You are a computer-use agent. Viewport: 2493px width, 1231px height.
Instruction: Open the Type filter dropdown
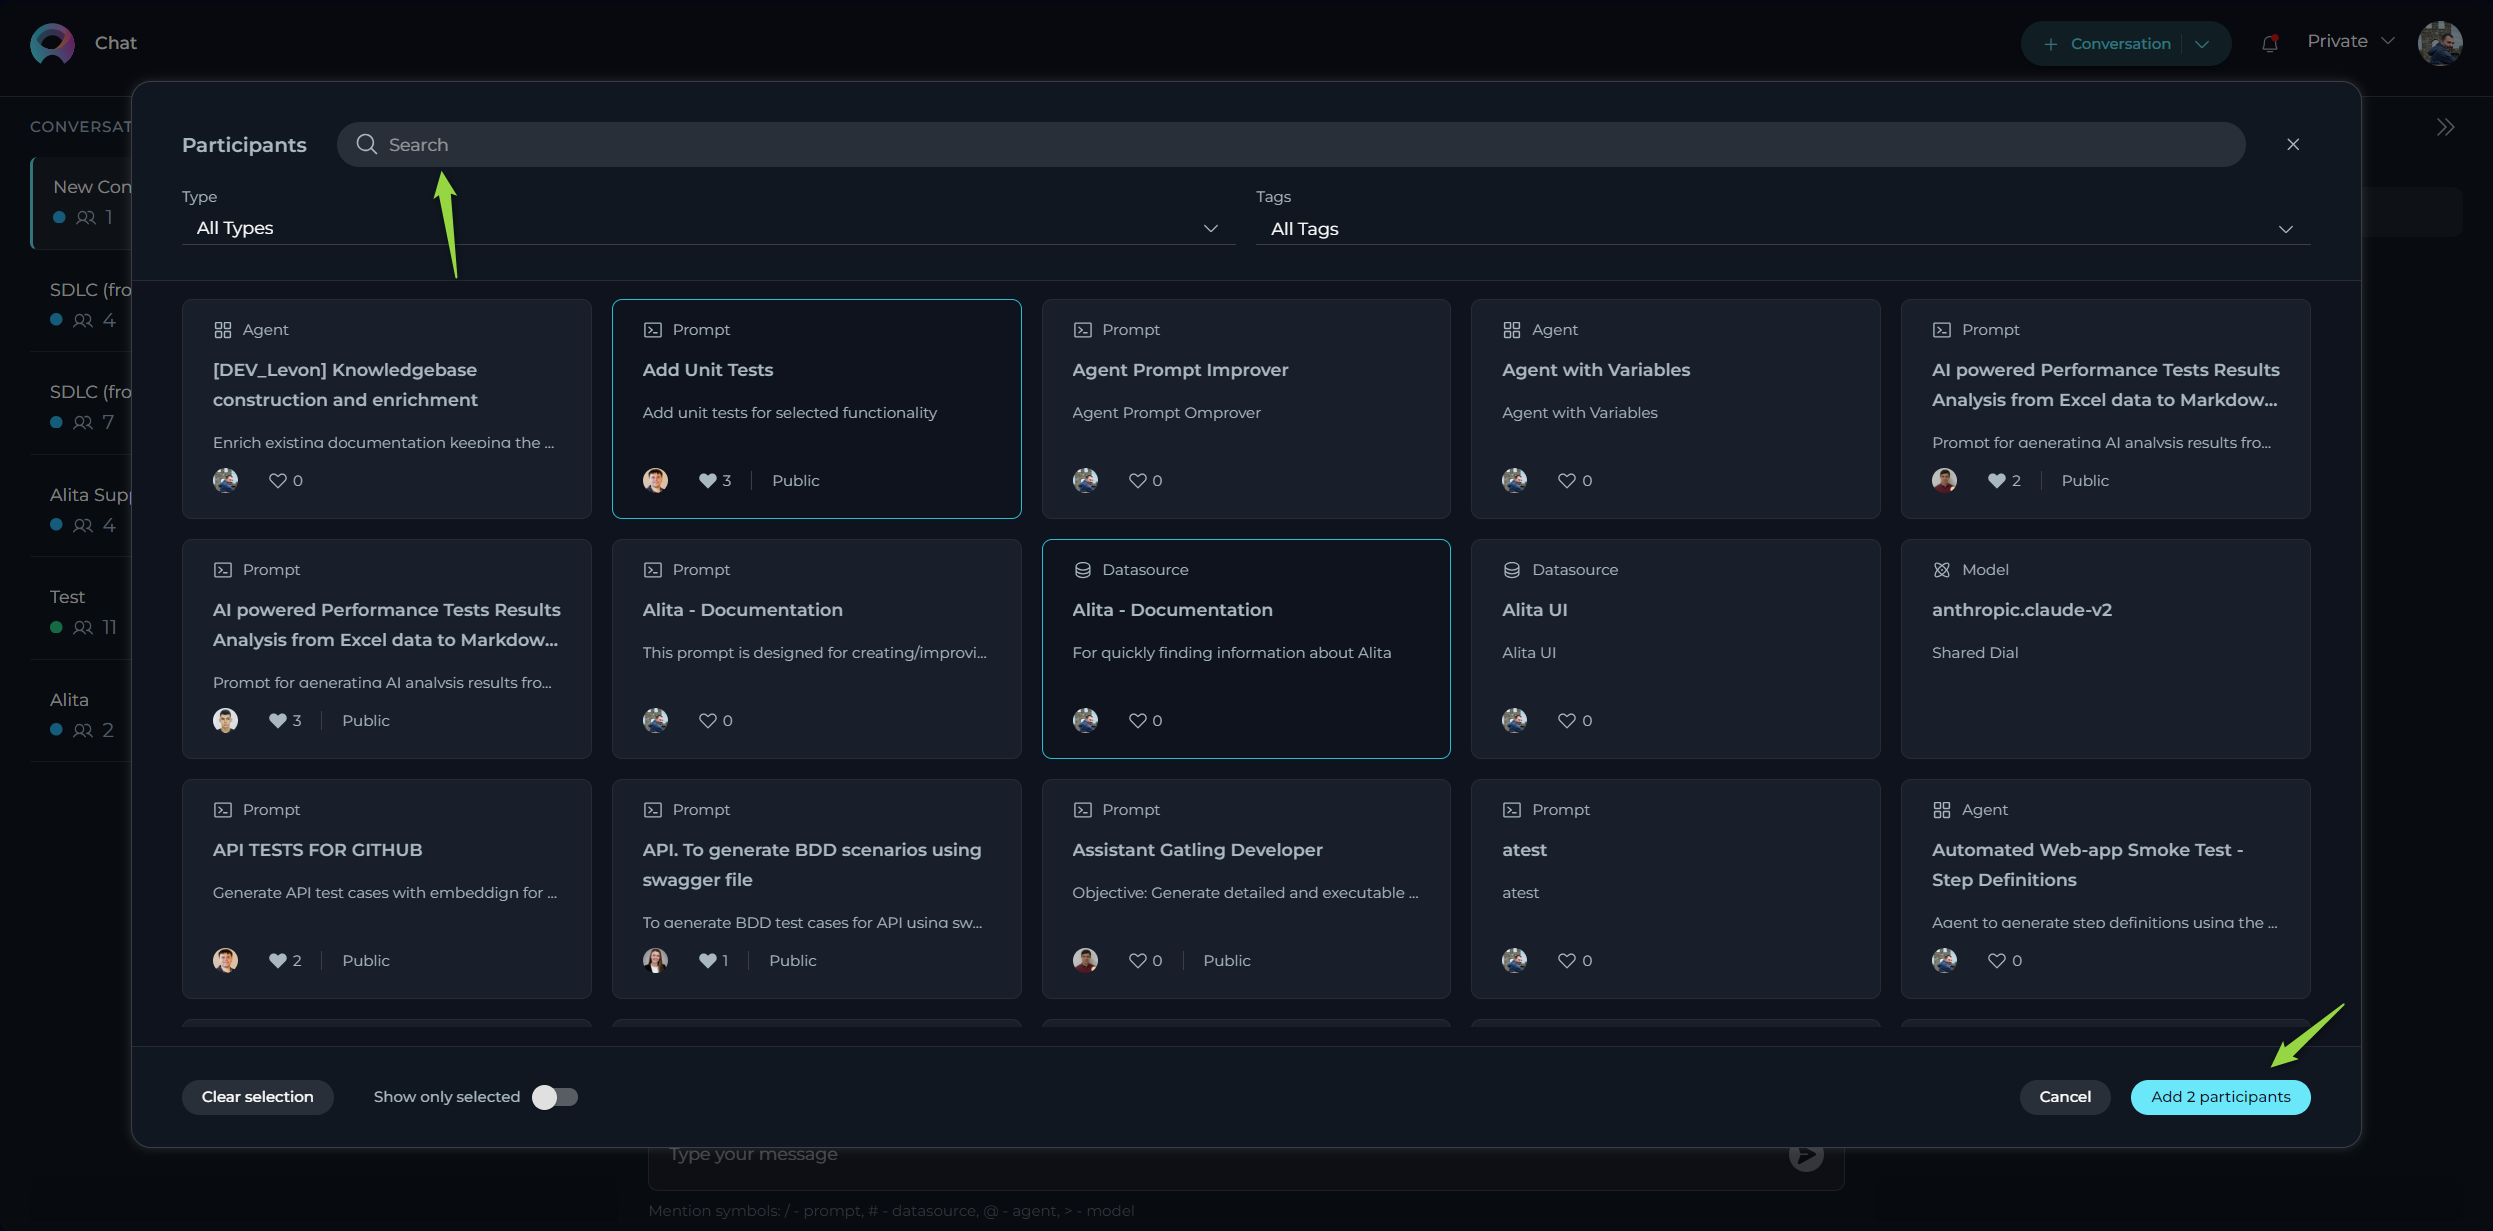point(708,228)
